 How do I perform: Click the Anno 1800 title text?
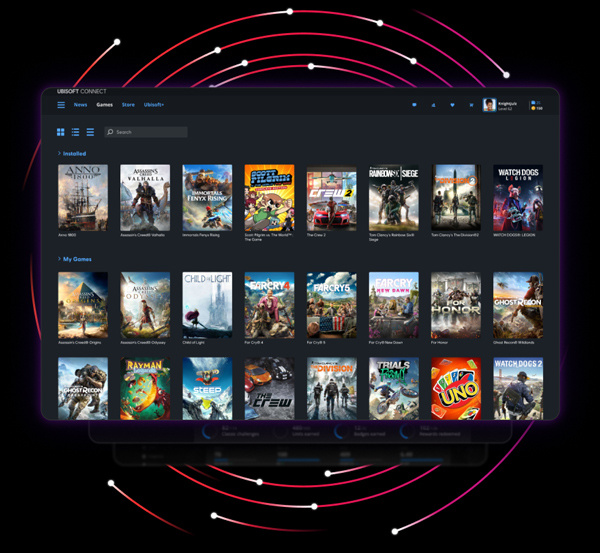click(67, 235)
